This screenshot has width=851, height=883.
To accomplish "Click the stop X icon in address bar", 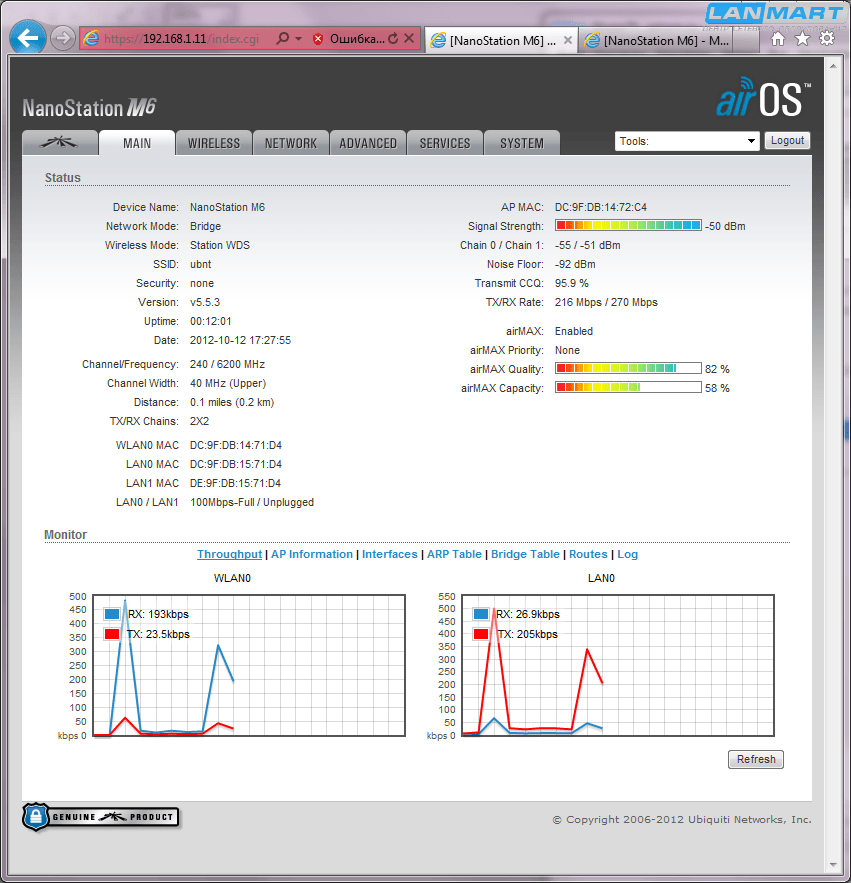I will pyautogui.click(x=409, y=38).
